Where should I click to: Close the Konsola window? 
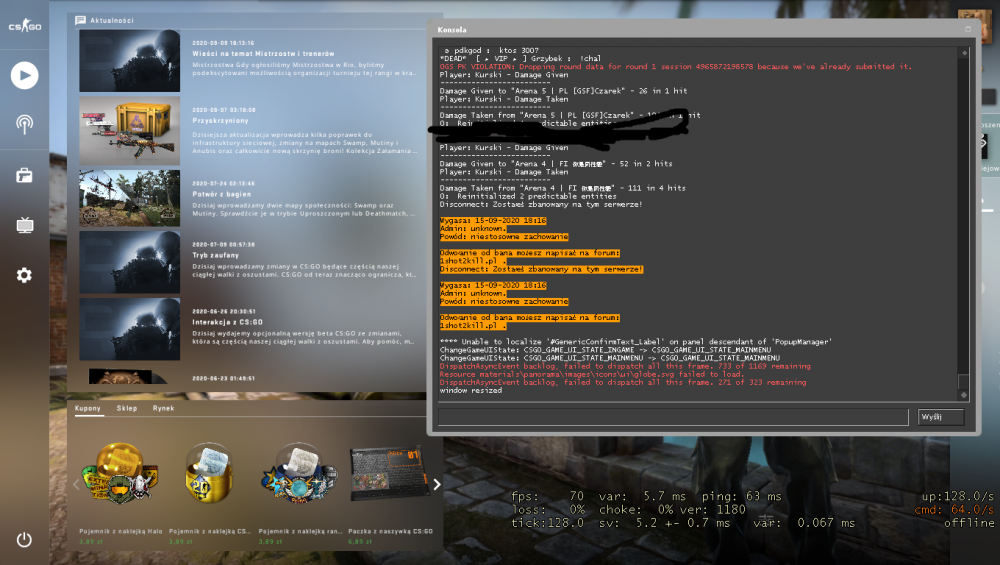967,29
